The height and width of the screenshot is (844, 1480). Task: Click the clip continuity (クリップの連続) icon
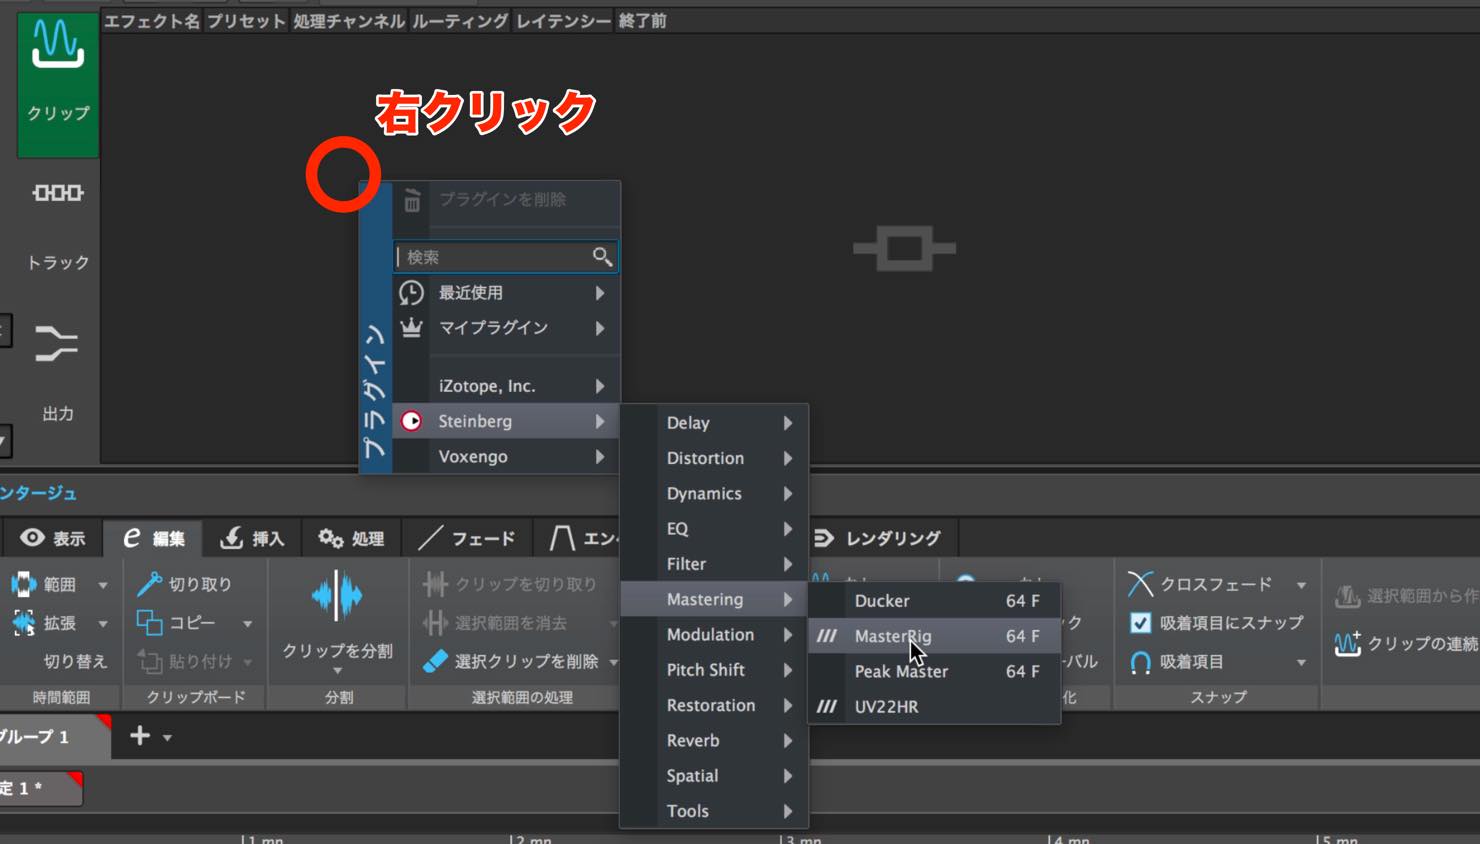coord(1347,643)
